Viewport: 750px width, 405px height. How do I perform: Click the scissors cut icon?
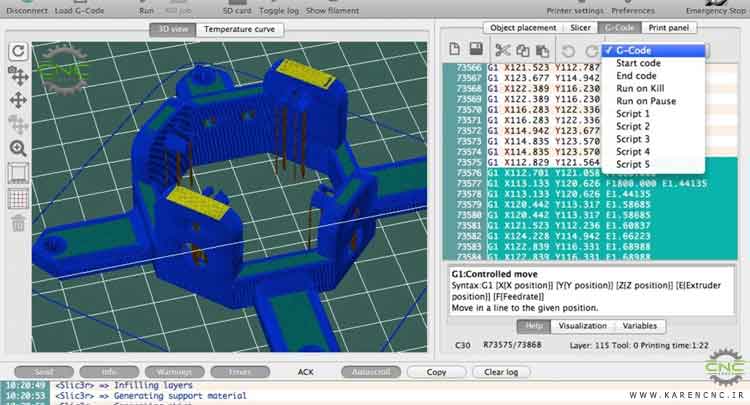click(x=502, y=50)
